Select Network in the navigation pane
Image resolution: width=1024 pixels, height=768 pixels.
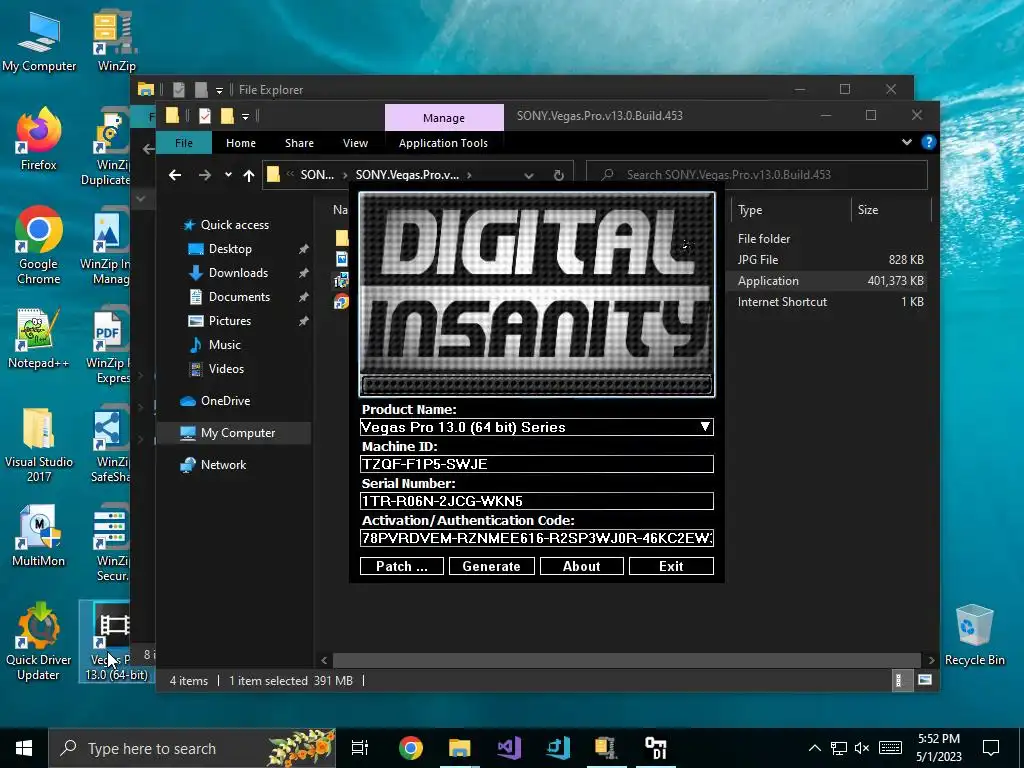coord(223,465)
